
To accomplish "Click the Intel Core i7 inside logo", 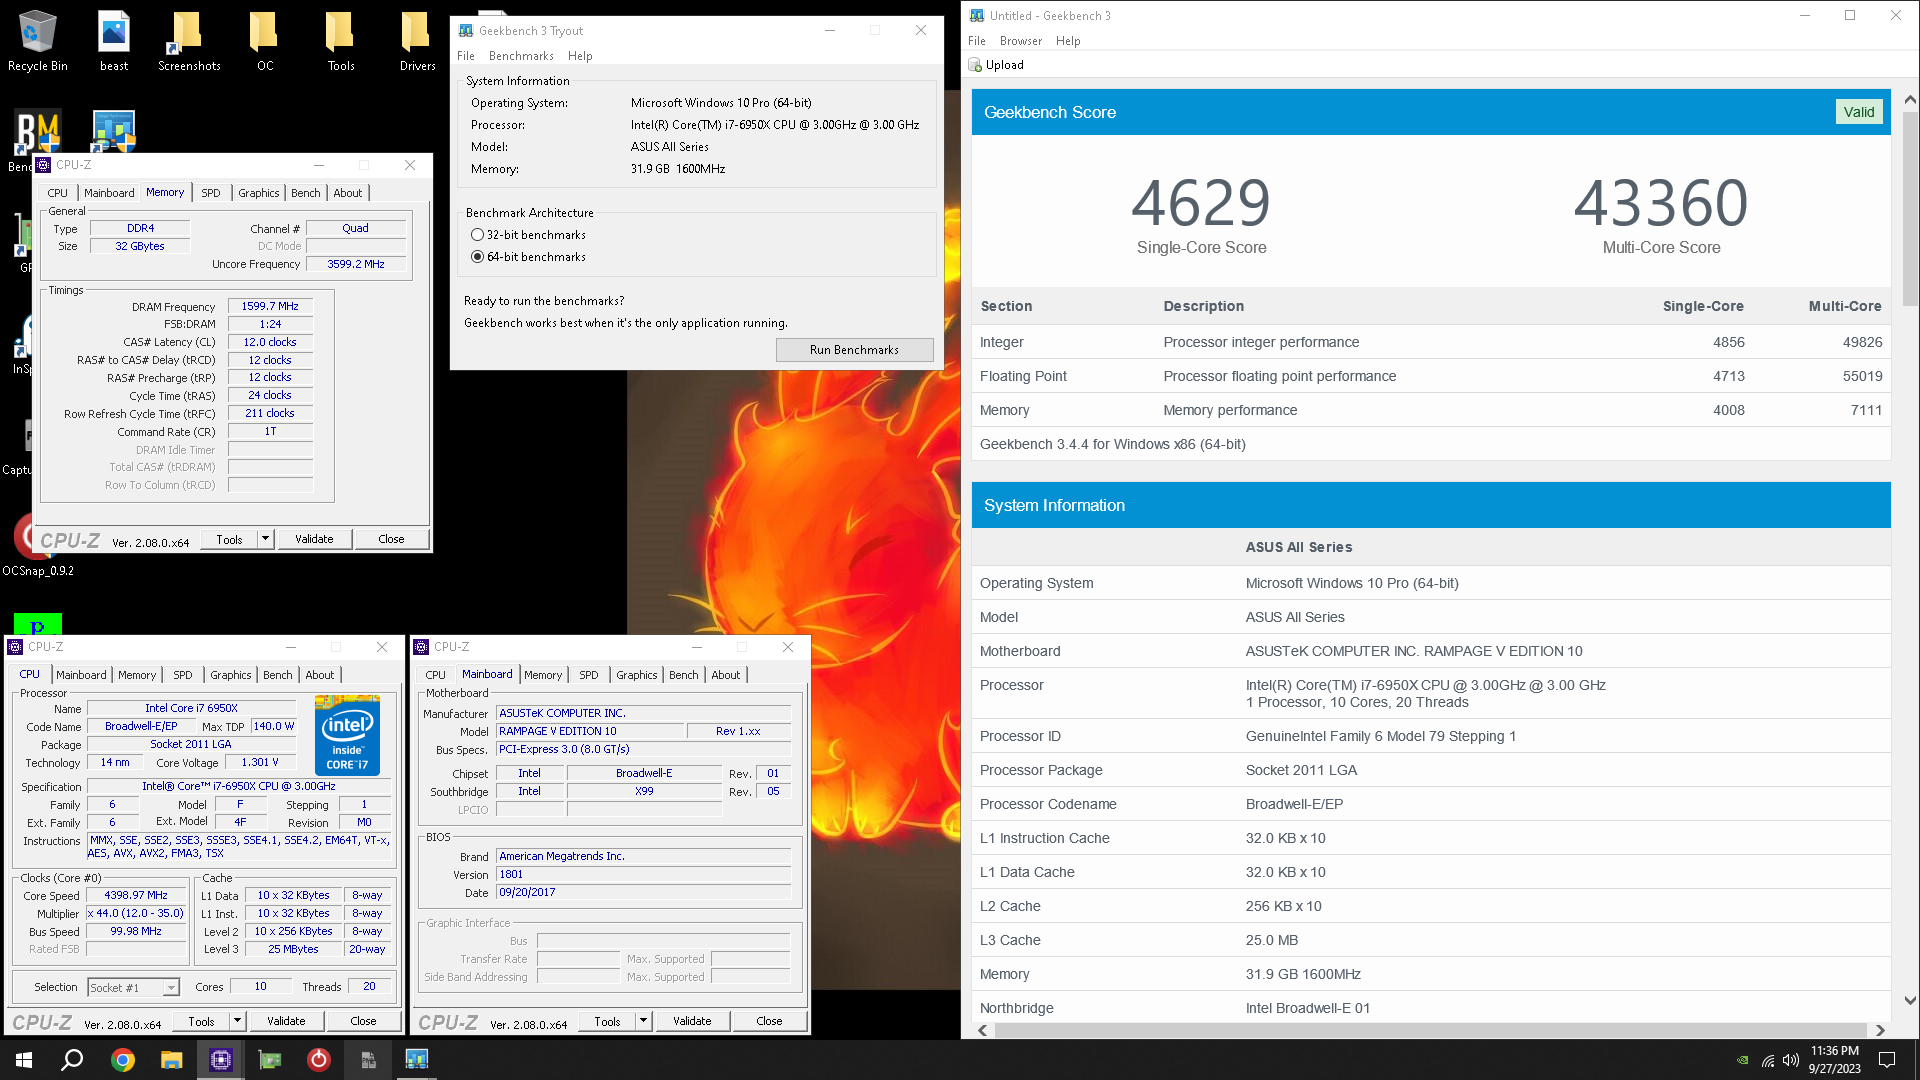I will [x=347, y=736].
